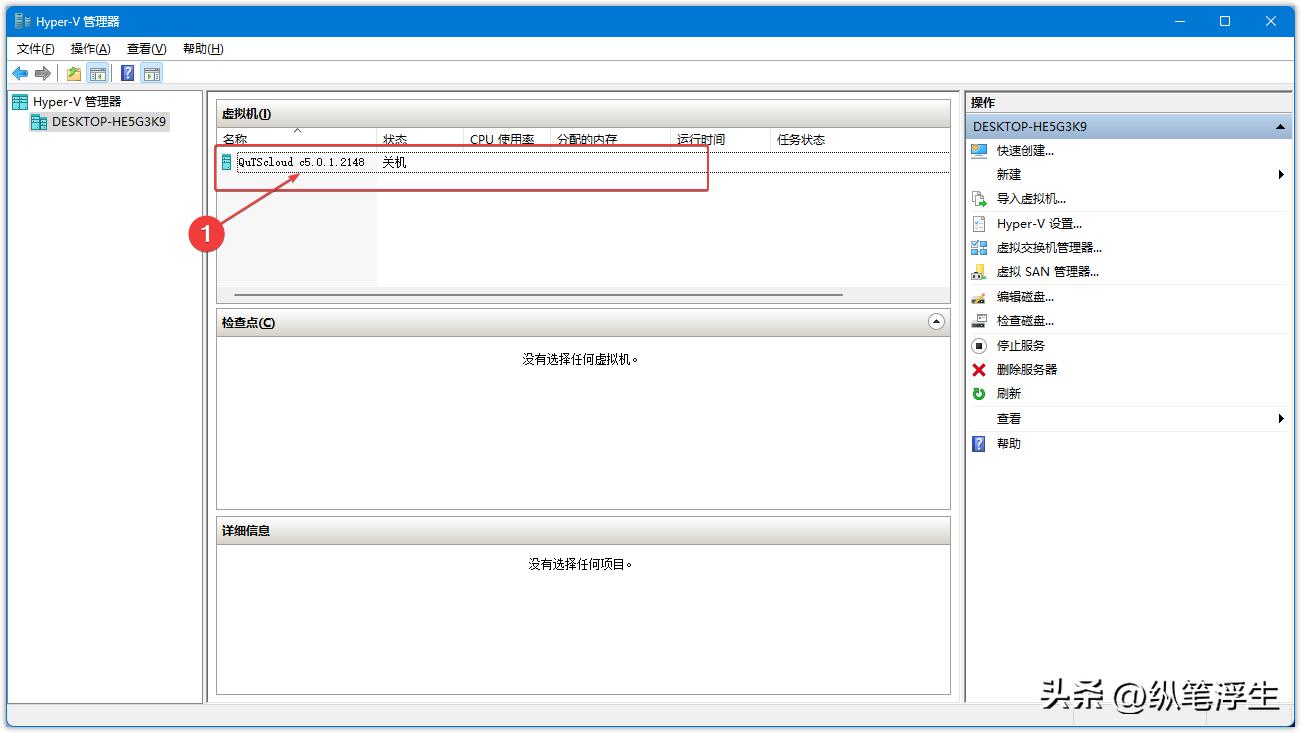This screenshot has height=733, width=1301.
Task: Open 帮助 in the actions pane
Action: pos(1008,444)
